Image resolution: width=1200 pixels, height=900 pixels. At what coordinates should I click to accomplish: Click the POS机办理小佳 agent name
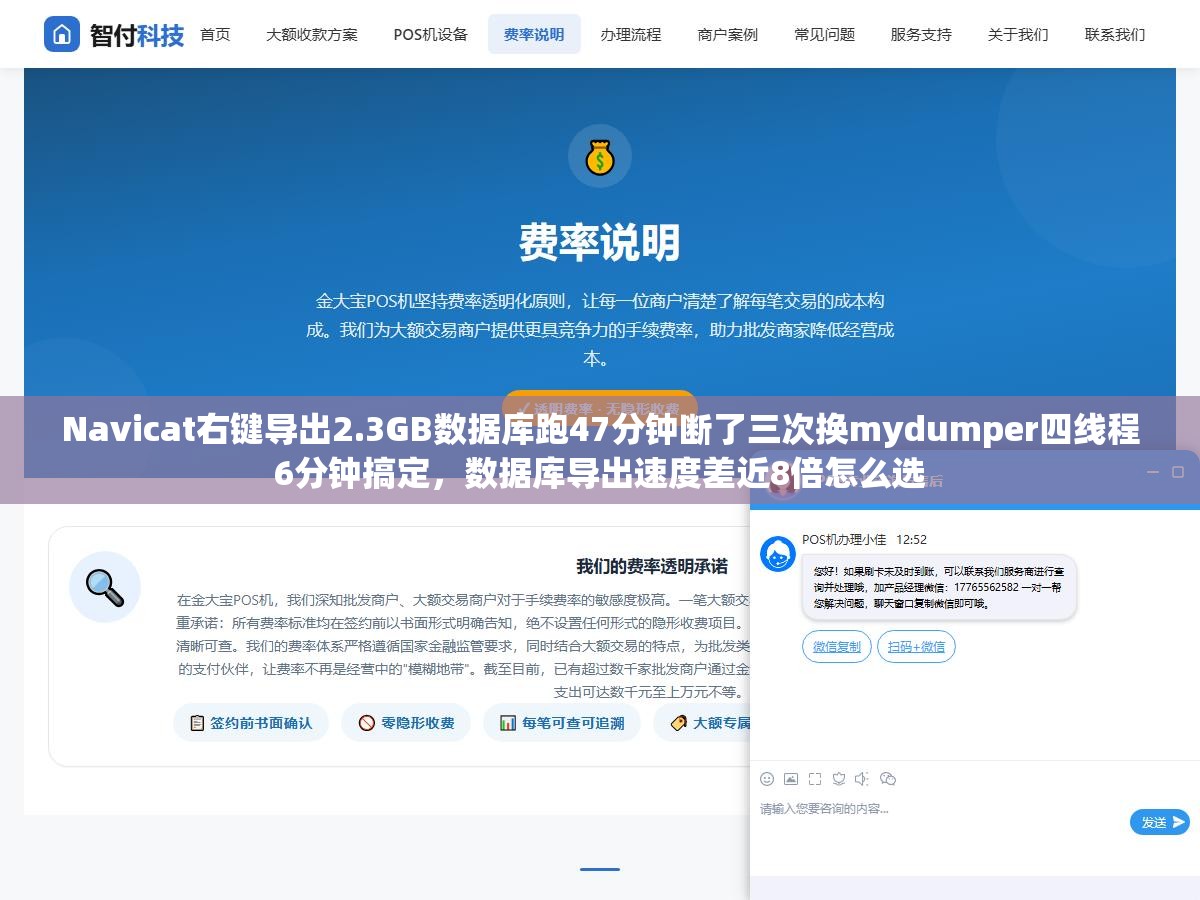844,539
